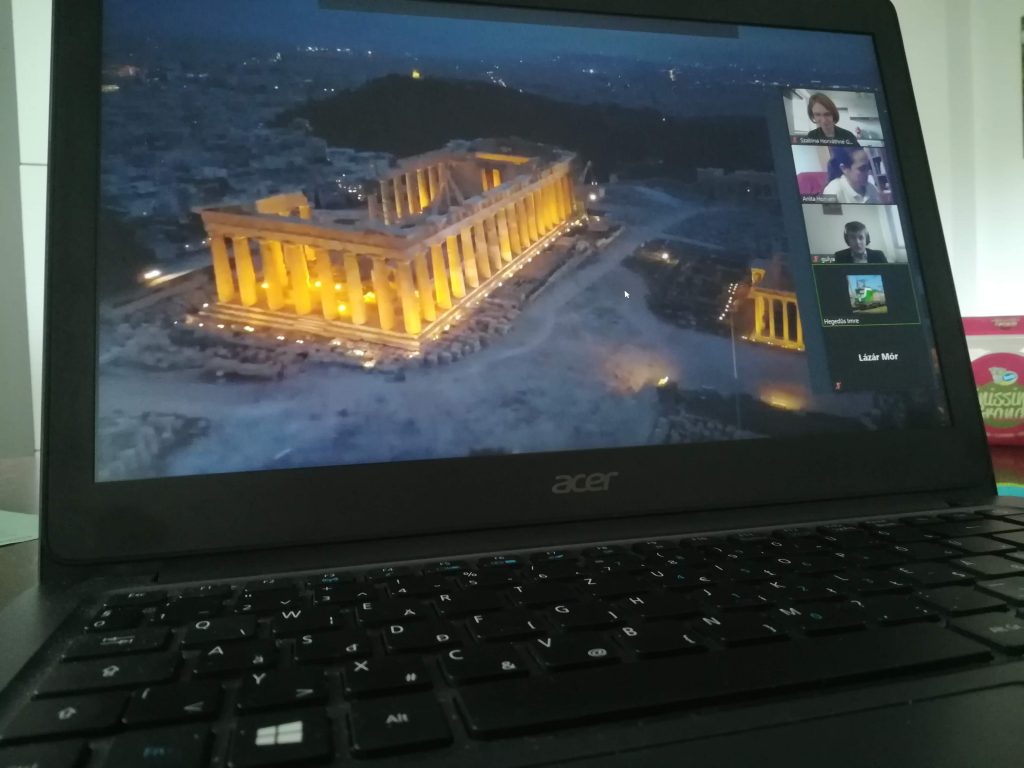Screen dimensions: 1024x768
Task: Click the Lázár Mór name text
Action: 879,356
